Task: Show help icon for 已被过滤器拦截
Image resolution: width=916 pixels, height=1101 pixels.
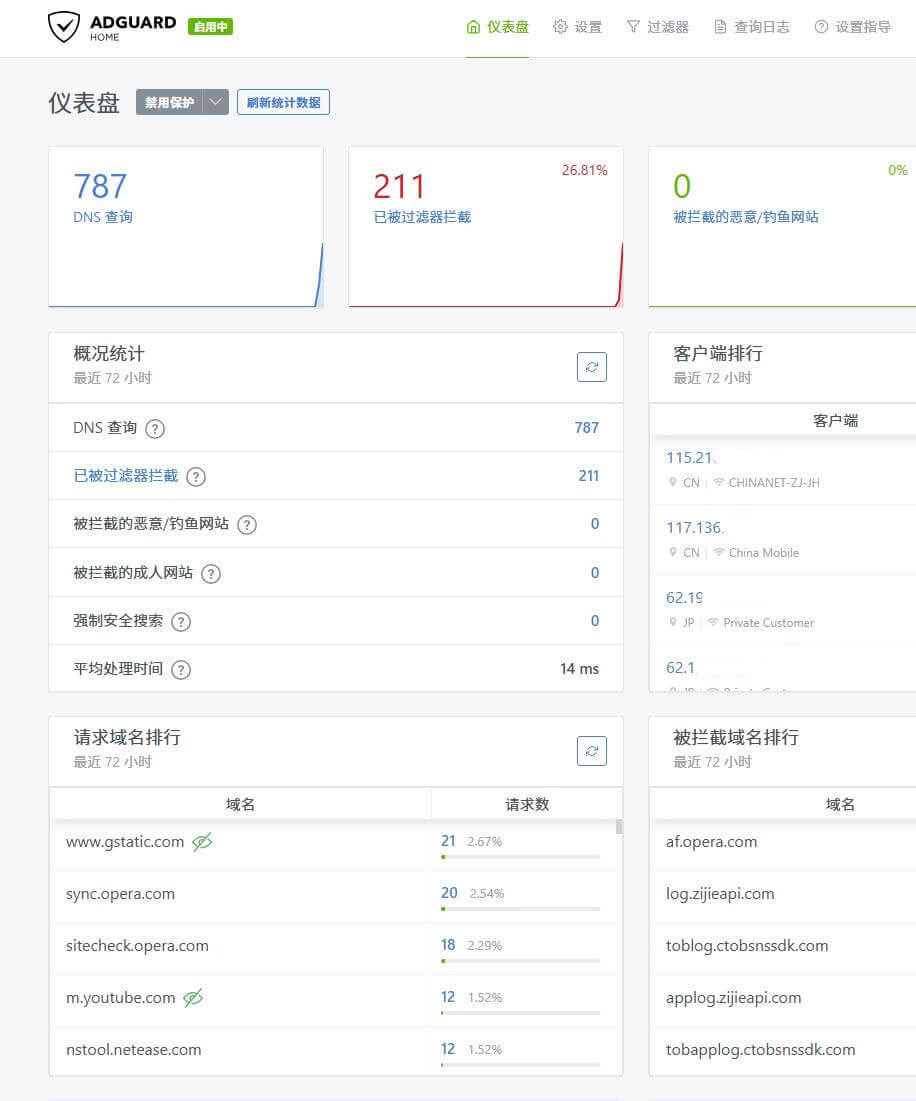Action: 196,477
